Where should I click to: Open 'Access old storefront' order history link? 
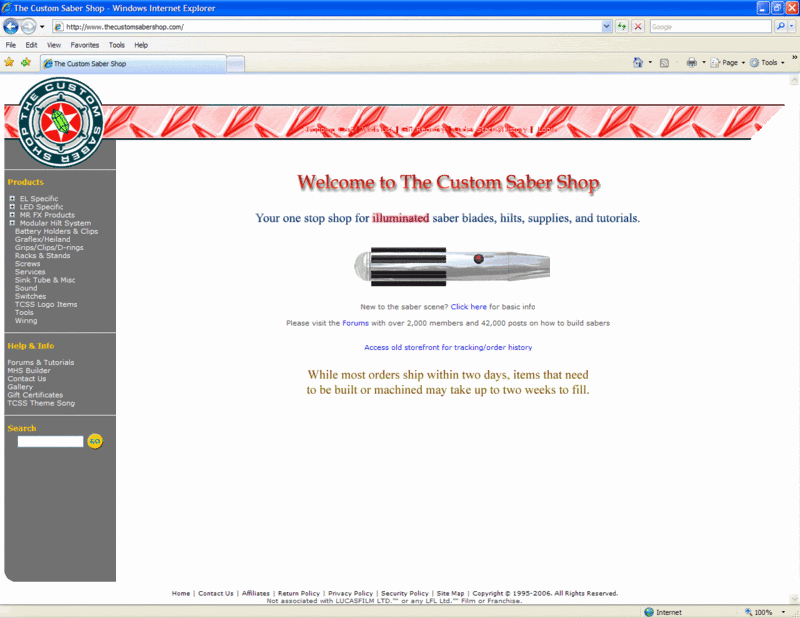[448, 348]
